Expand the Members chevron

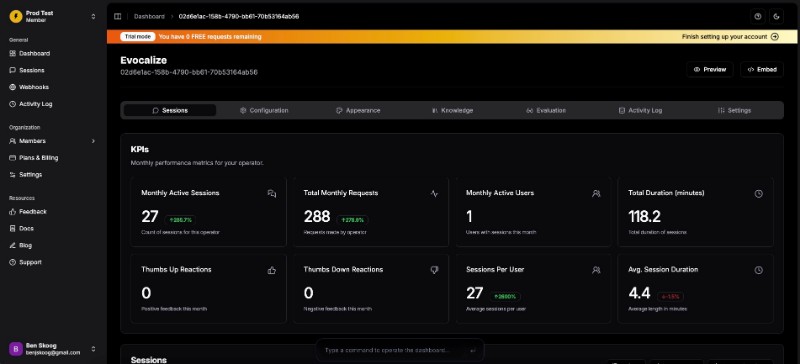93,141
